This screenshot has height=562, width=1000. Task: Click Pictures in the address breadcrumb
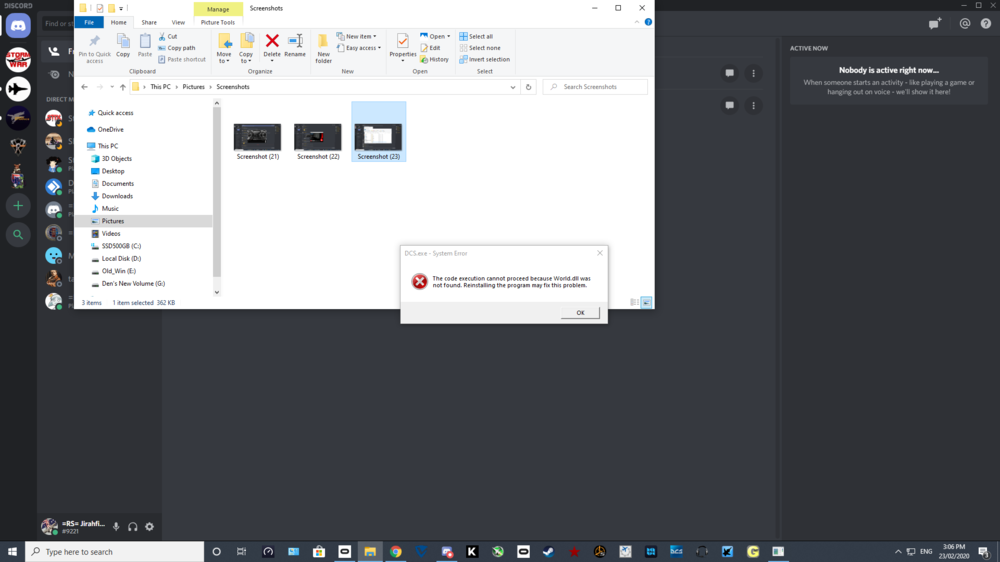193,87
